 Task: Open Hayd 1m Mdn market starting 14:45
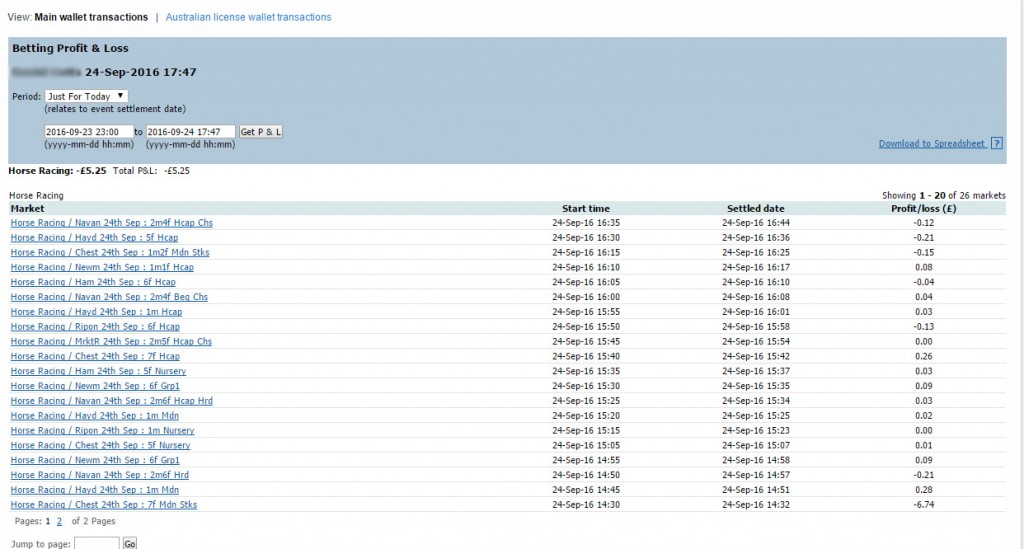95,490
